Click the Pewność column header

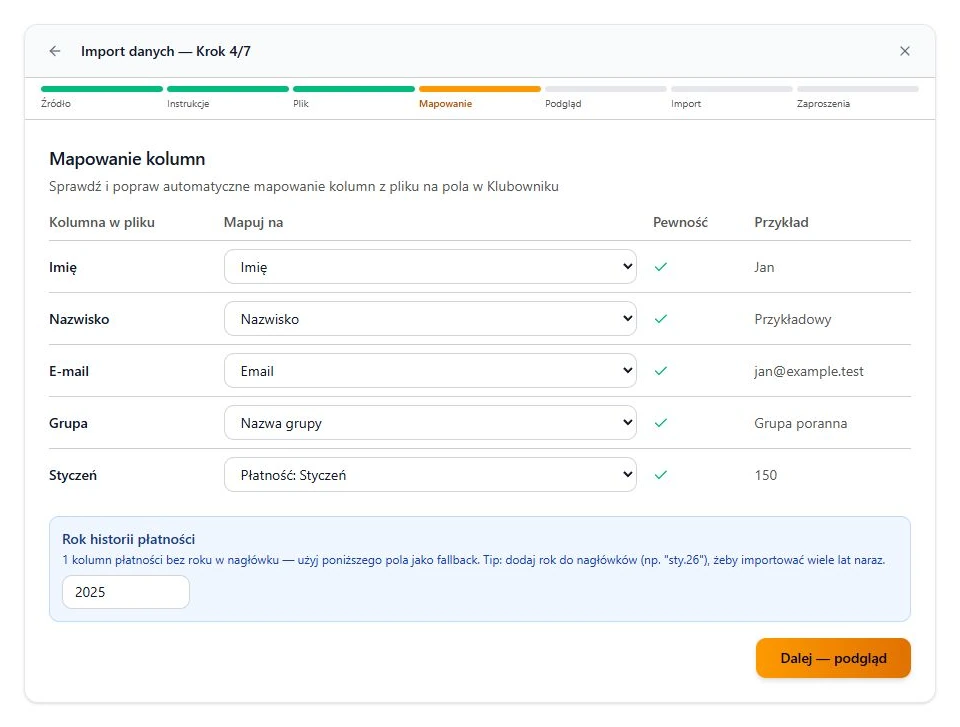coord(680,222)
